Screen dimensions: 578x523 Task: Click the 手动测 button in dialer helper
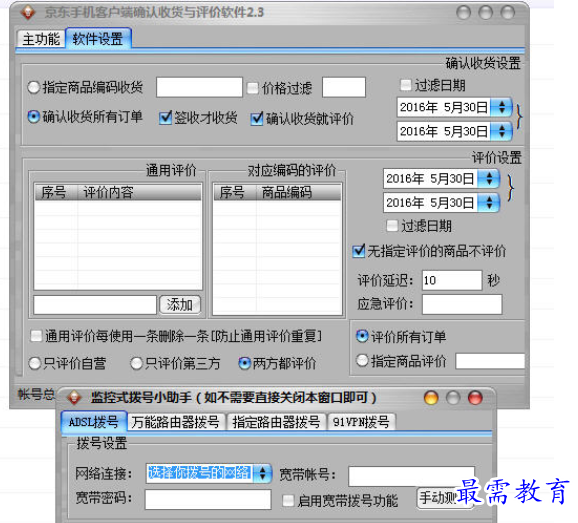(x=445, y=498)
